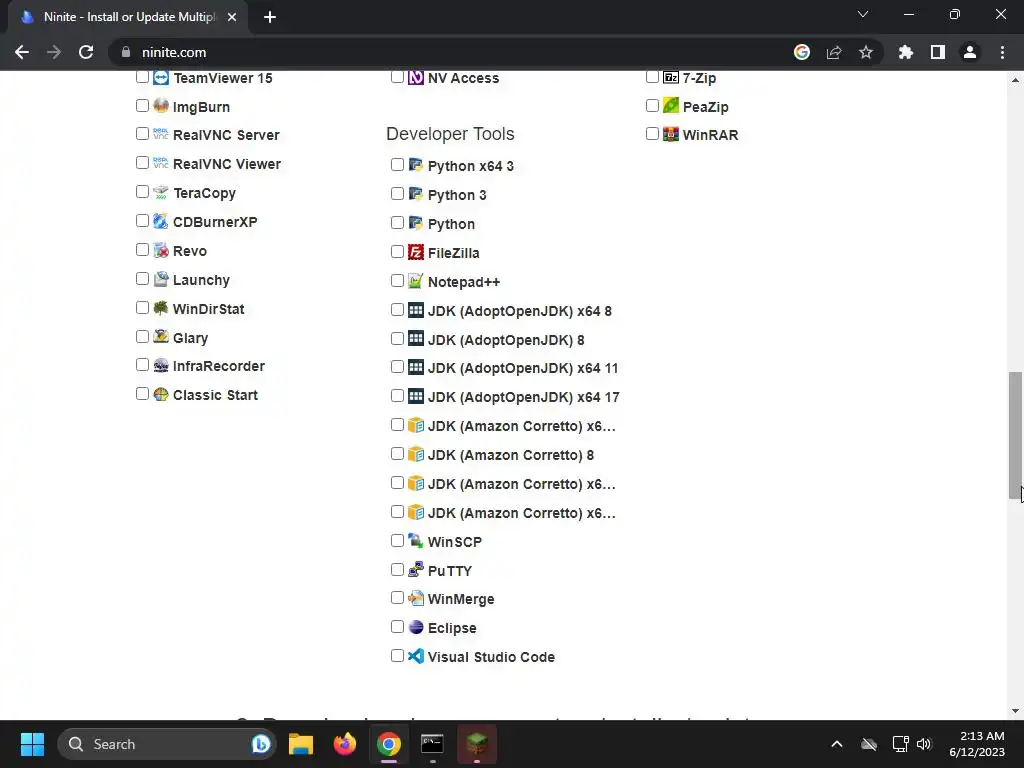The height and width of the screenshot is (768, 1024).
Task: Open Chrome extensions puzzle icon
Action: [906, 52]
